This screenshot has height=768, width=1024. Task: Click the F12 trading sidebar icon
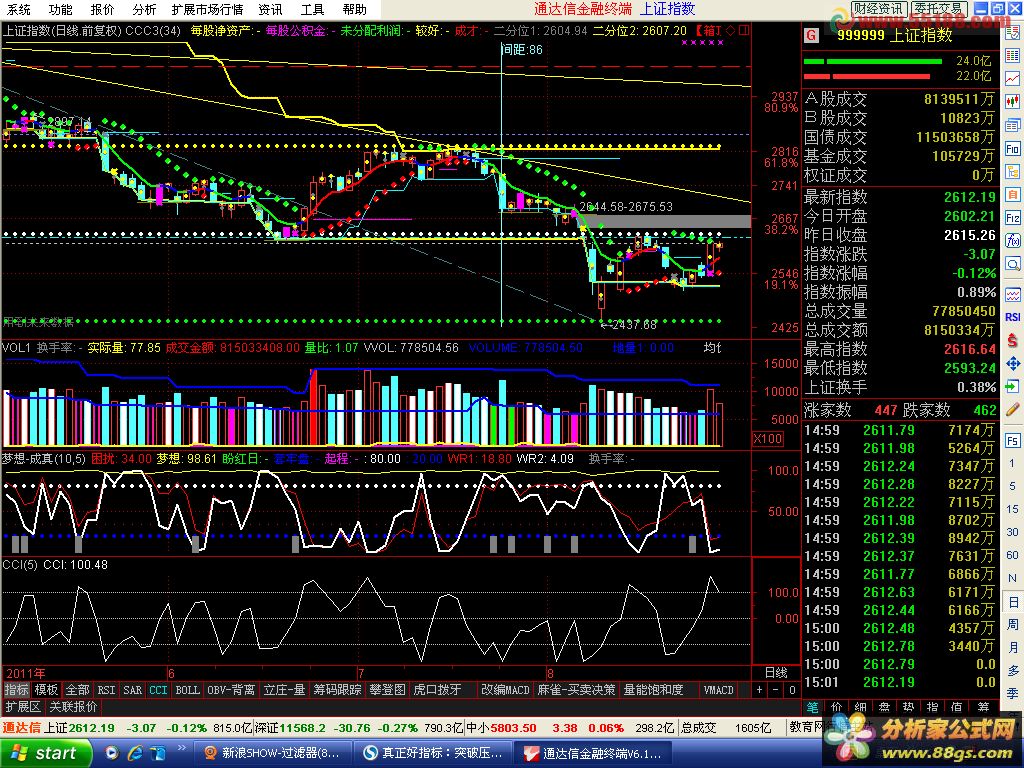pos(1013,217)
